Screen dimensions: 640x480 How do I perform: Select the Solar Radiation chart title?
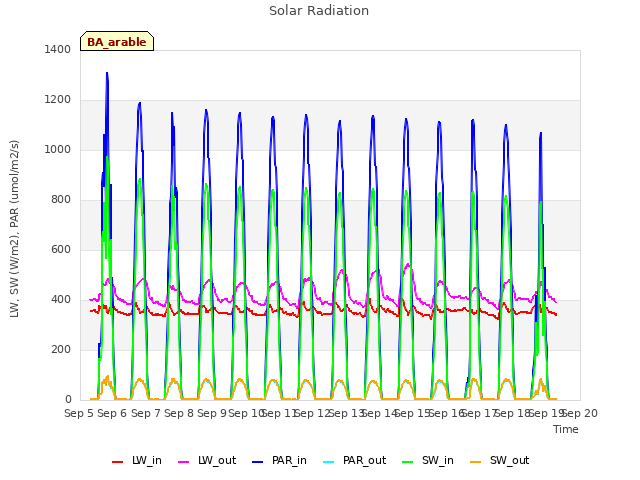click(x=319, y=11)
